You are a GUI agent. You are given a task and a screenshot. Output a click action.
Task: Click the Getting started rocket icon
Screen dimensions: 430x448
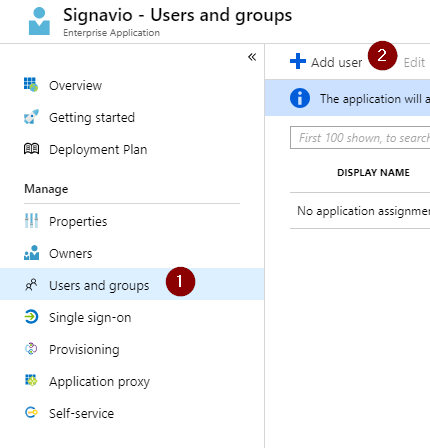point(31,117)
